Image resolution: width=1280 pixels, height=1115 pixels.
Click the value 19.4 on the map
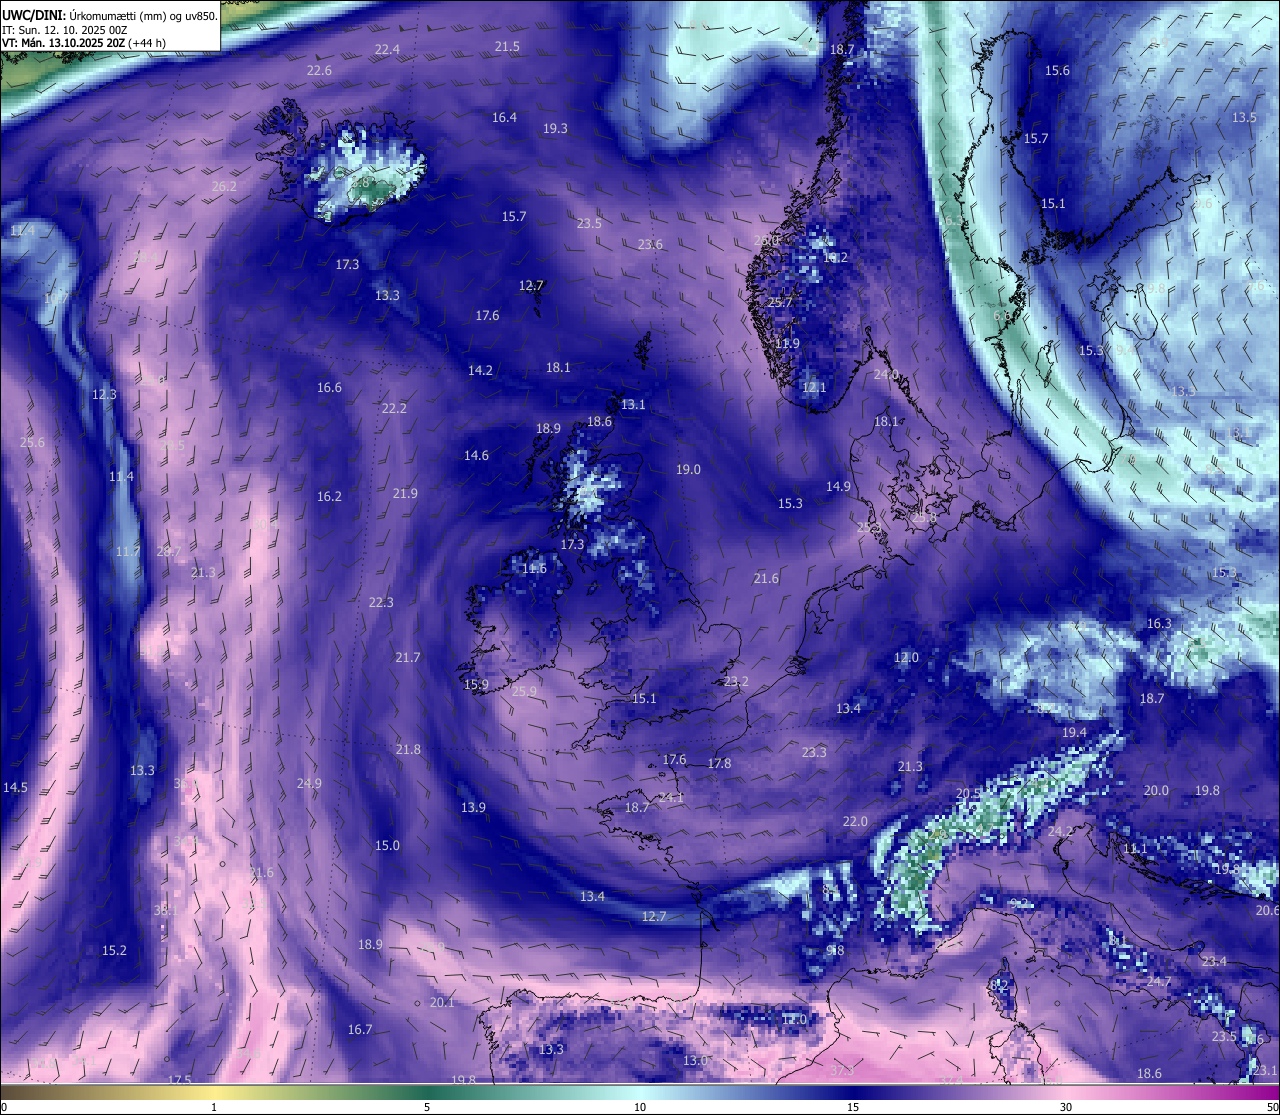[x=1074, y=732]
